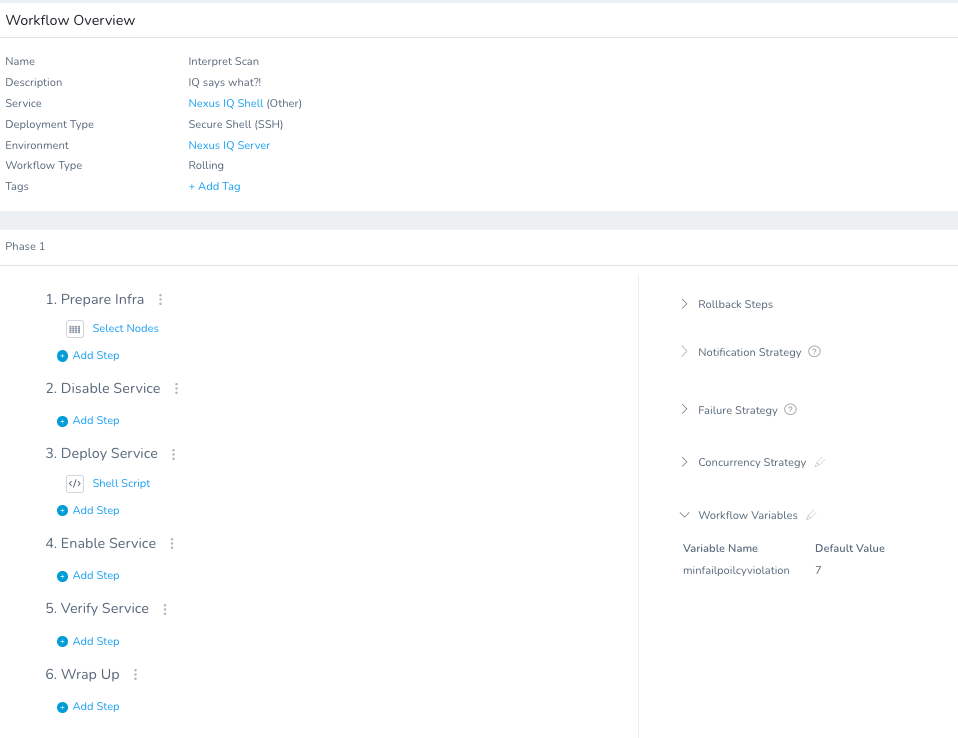Edit Concurrency Strategy with pencil icon
The image size is (958, 738).
point(820,462)
